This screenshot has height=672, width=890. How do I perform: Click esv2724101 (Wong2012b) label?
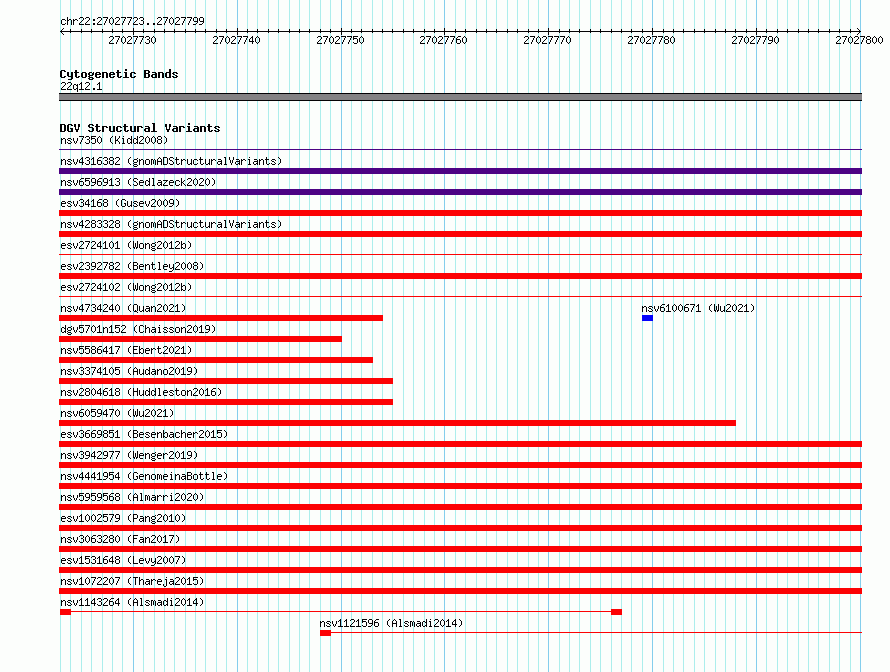click(x=126, y=245)
